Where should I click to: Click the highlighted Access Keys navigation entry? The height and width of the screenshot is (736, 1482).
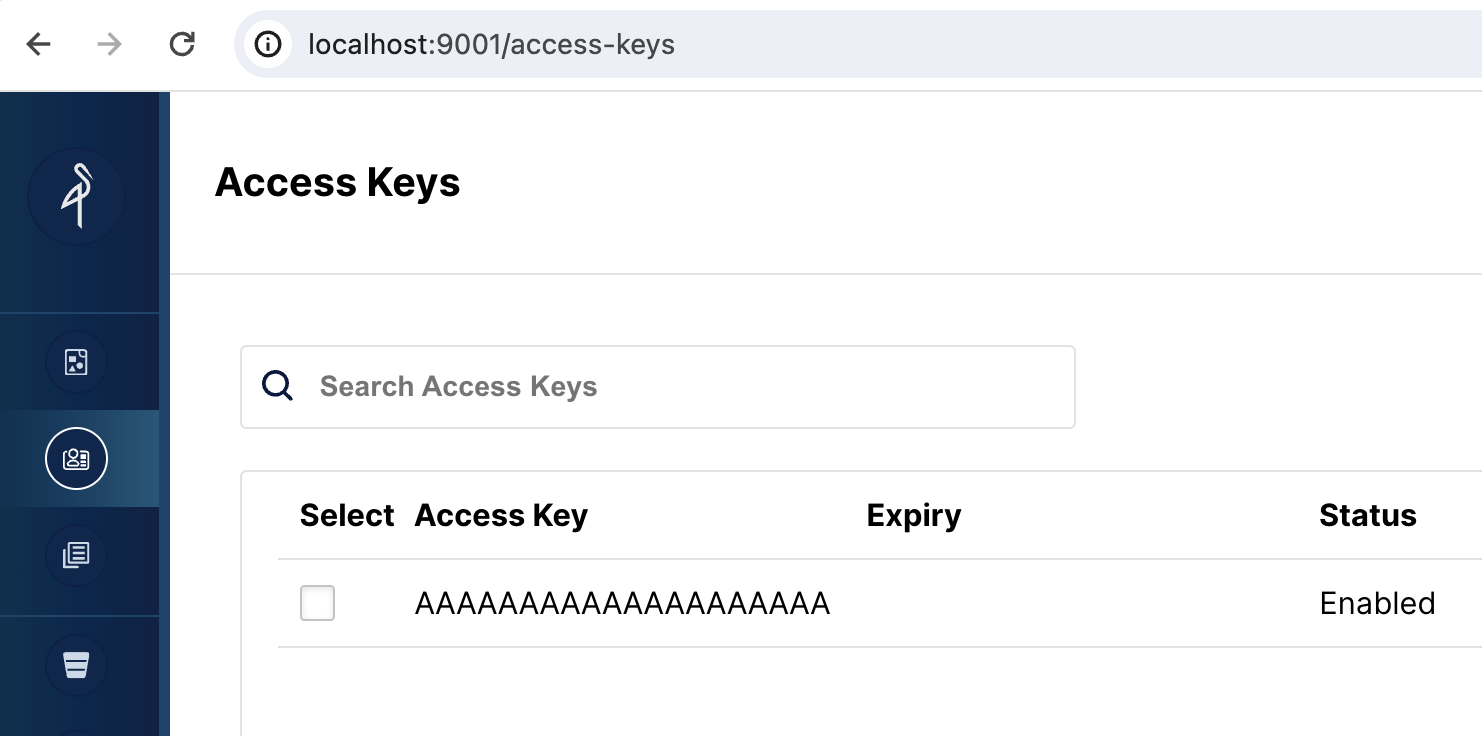pyautogui.click(x=77, y=458)
